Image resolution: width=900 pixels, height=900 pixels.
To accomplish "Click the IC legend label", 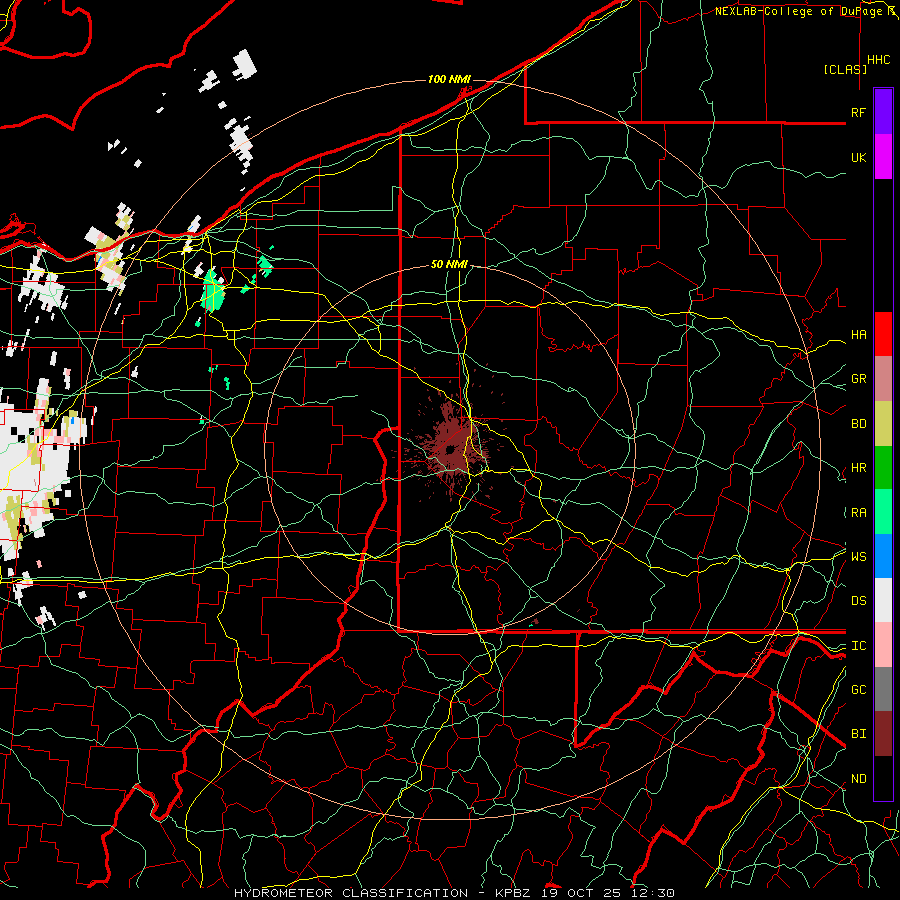I will click(858, 646).
